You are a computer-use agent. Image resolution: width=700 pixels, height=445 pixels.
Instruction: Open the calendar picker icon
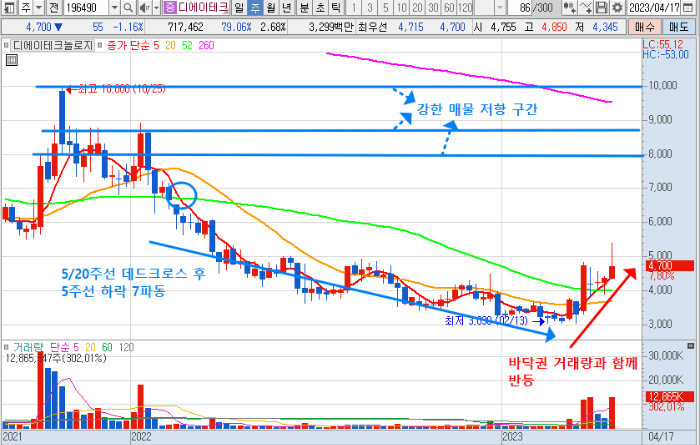(688, 7)
